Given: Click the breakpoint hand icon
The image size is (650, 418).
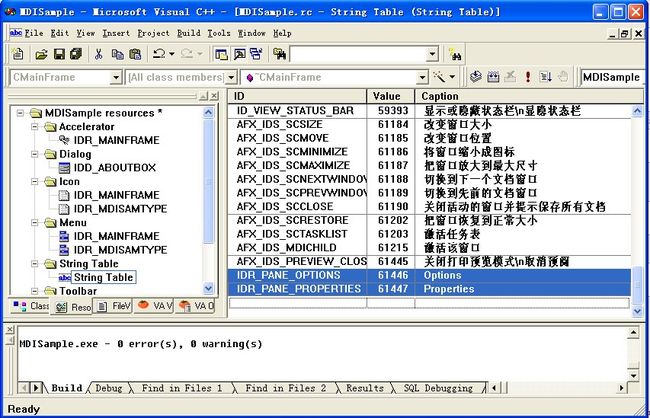Looking at the screenshot, I should pos(563,77).
